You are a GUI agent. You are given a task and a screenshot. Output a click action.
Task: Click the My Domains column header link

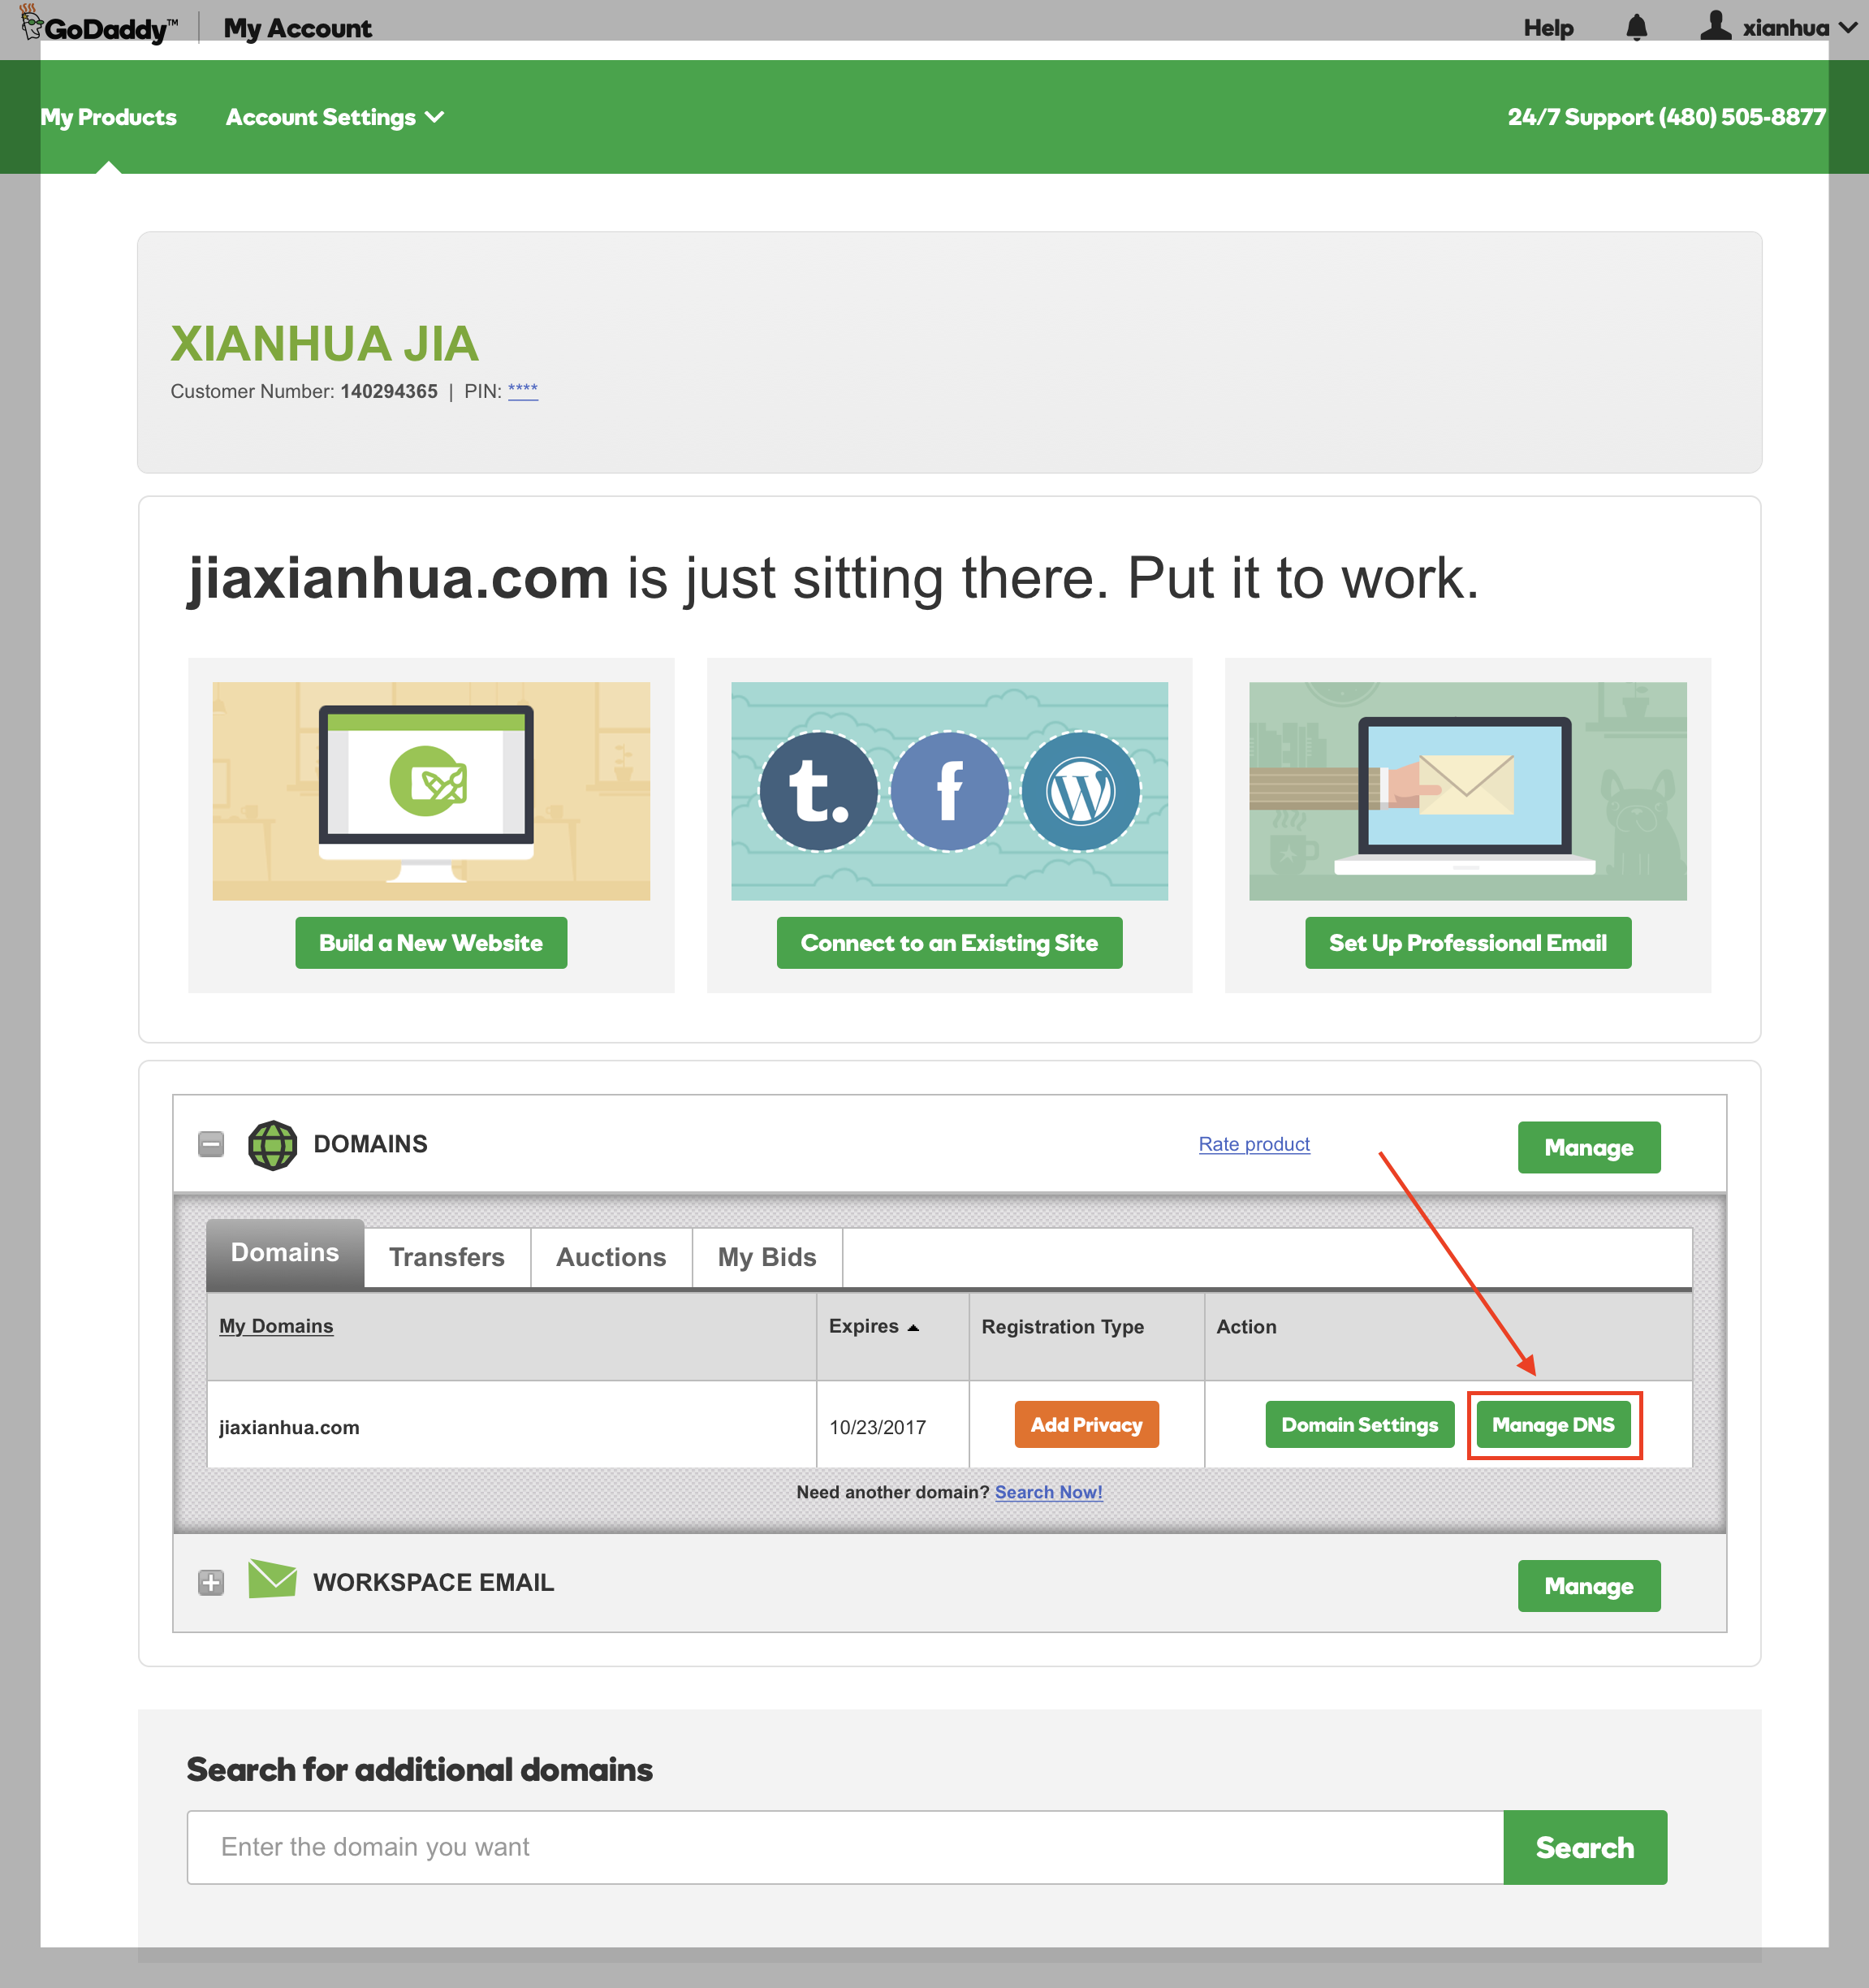[276, 1326]
